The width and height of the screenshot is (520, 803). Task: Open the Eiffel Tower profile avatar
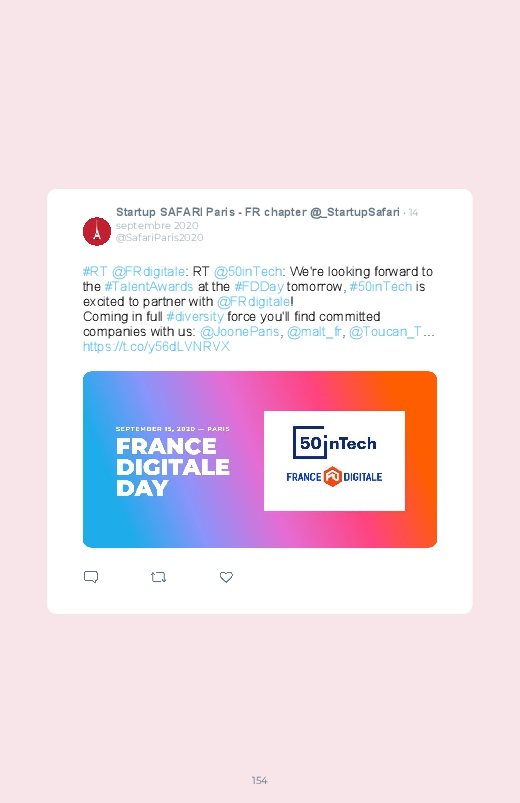click(x=97, y=231)
